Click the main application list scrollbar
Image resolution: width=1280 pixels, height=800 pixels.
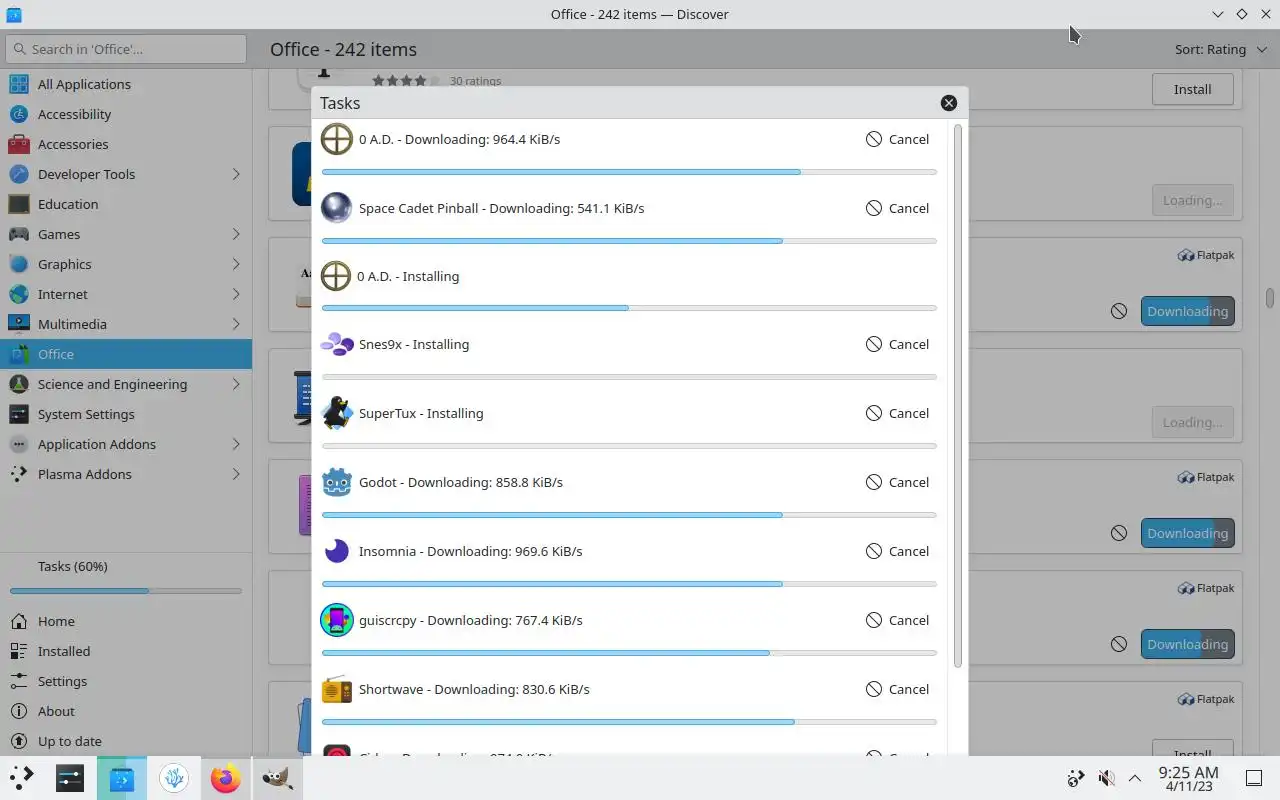[x=1270, y=298]
